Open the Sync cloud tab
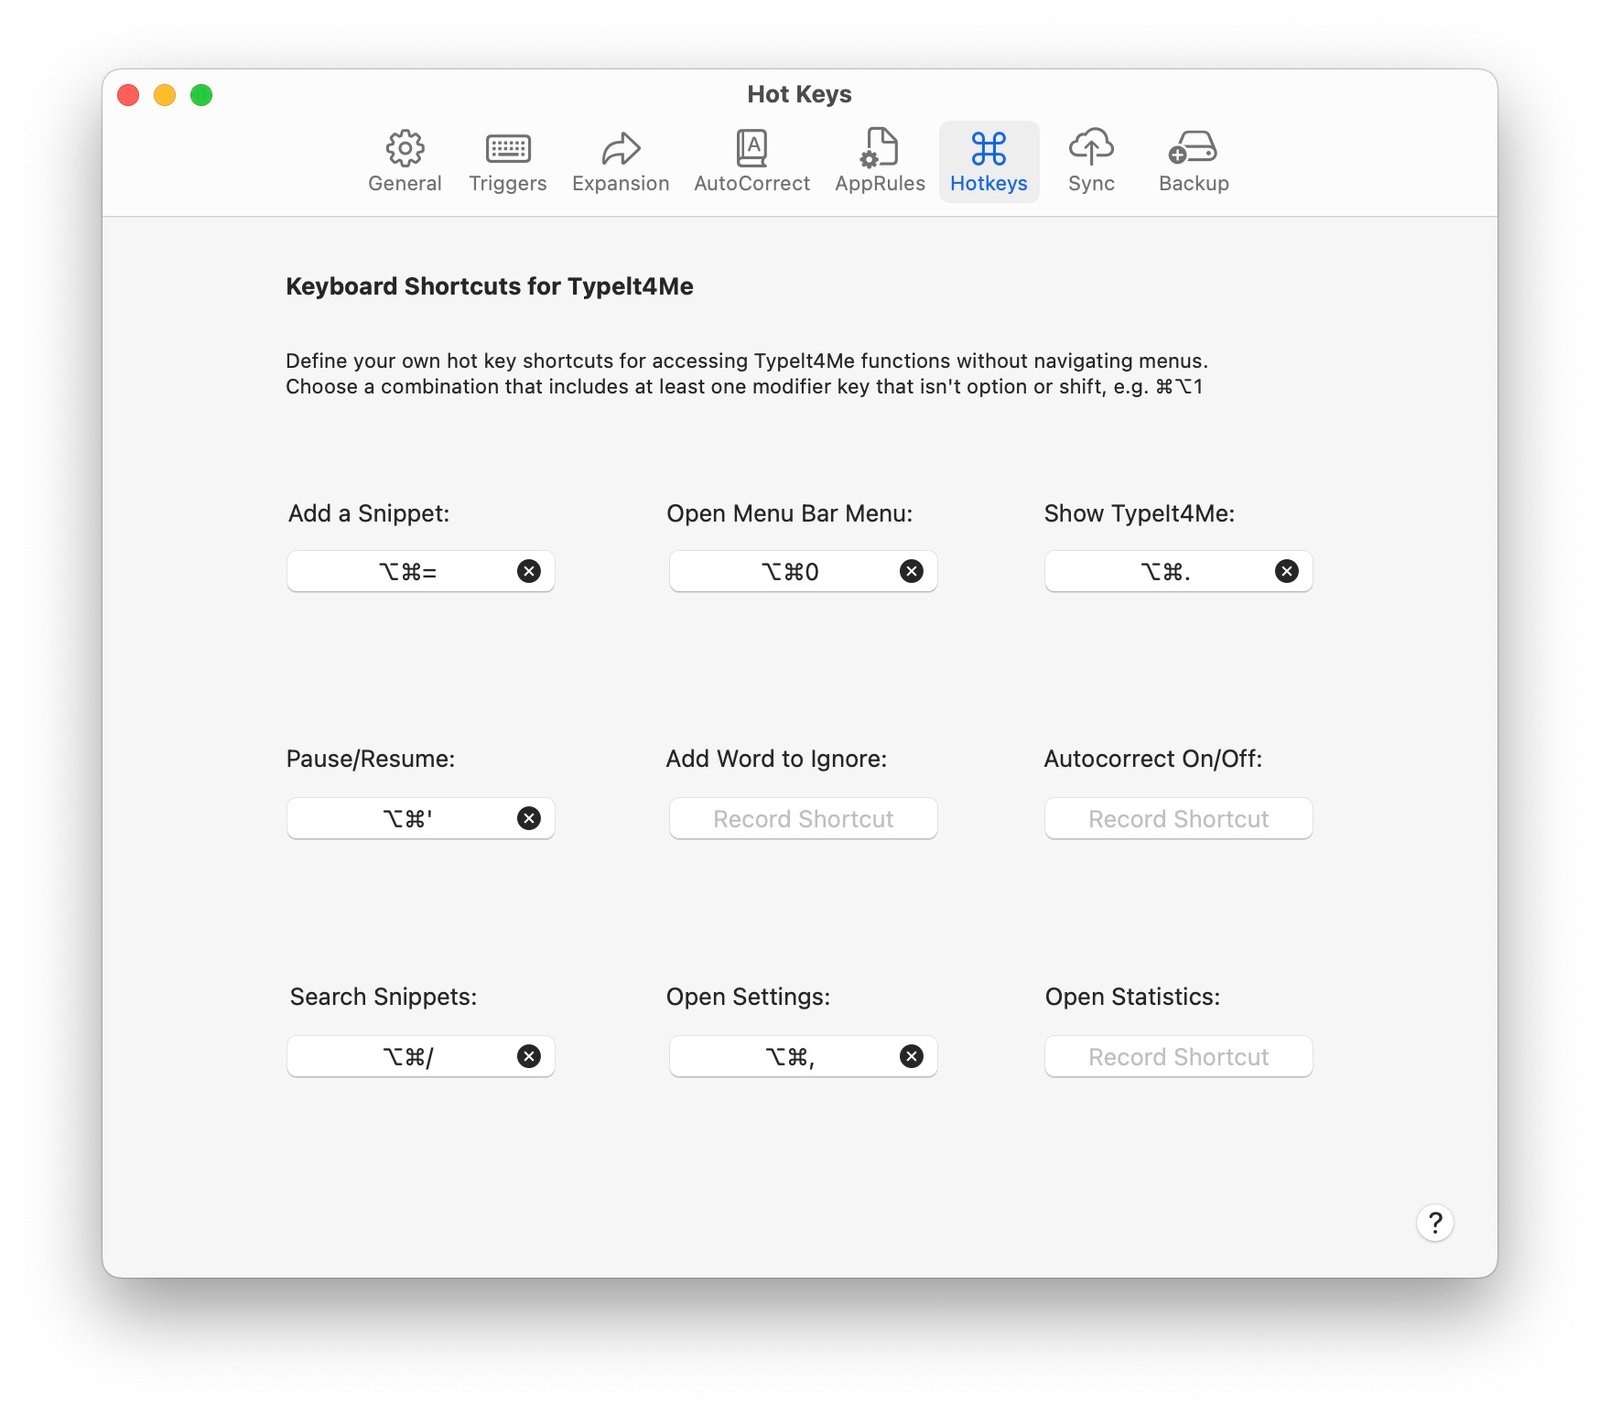The width and height of the screenshot is (1600, 1413). coord(1090,161)
